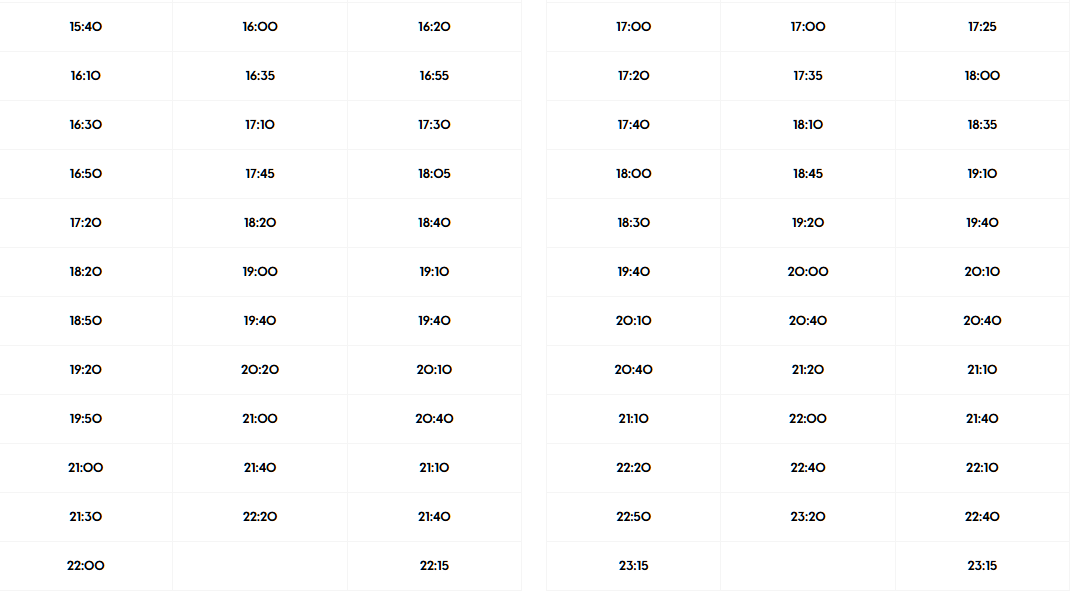
Task: Choose the 18:35 time cell
Action: (982, 125)
